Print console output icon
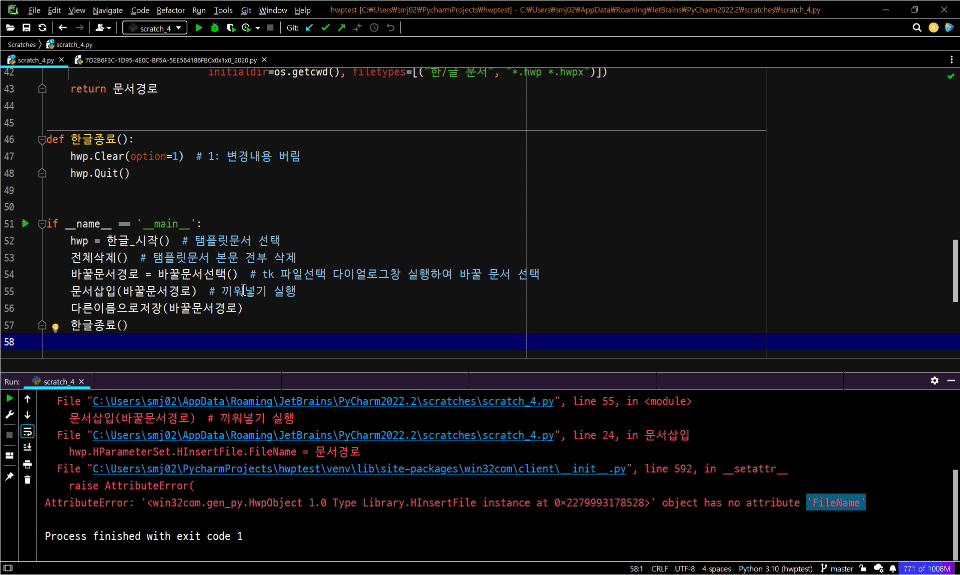 point(28,464)
